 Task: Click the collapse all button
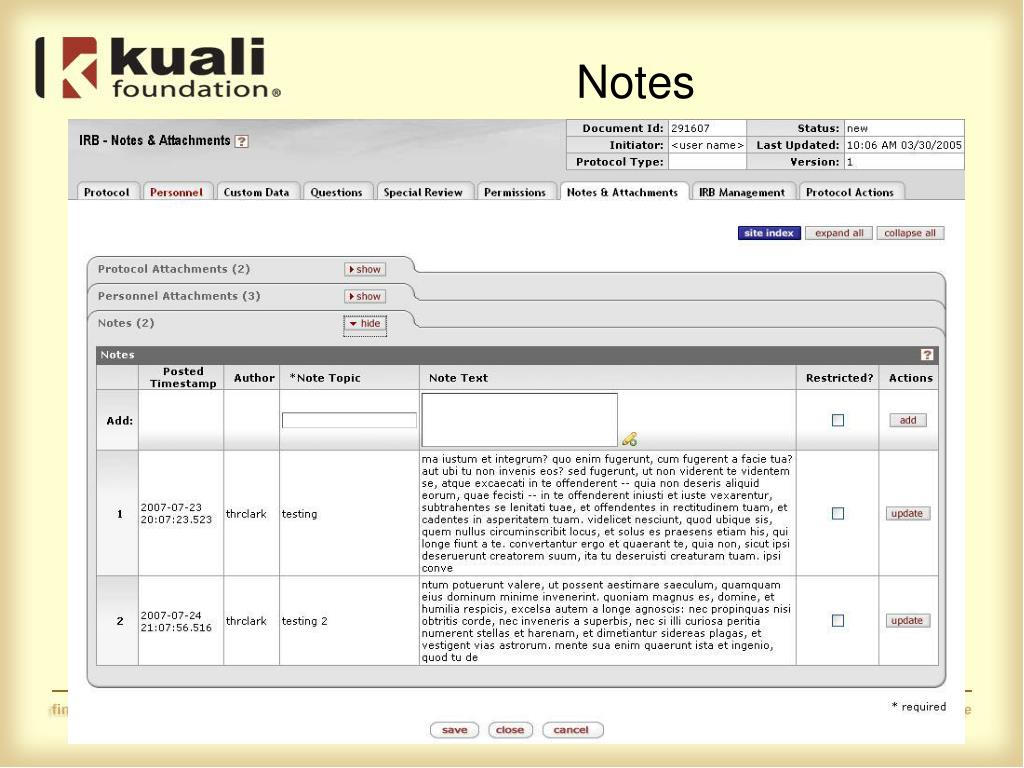[x=910, y=233]
